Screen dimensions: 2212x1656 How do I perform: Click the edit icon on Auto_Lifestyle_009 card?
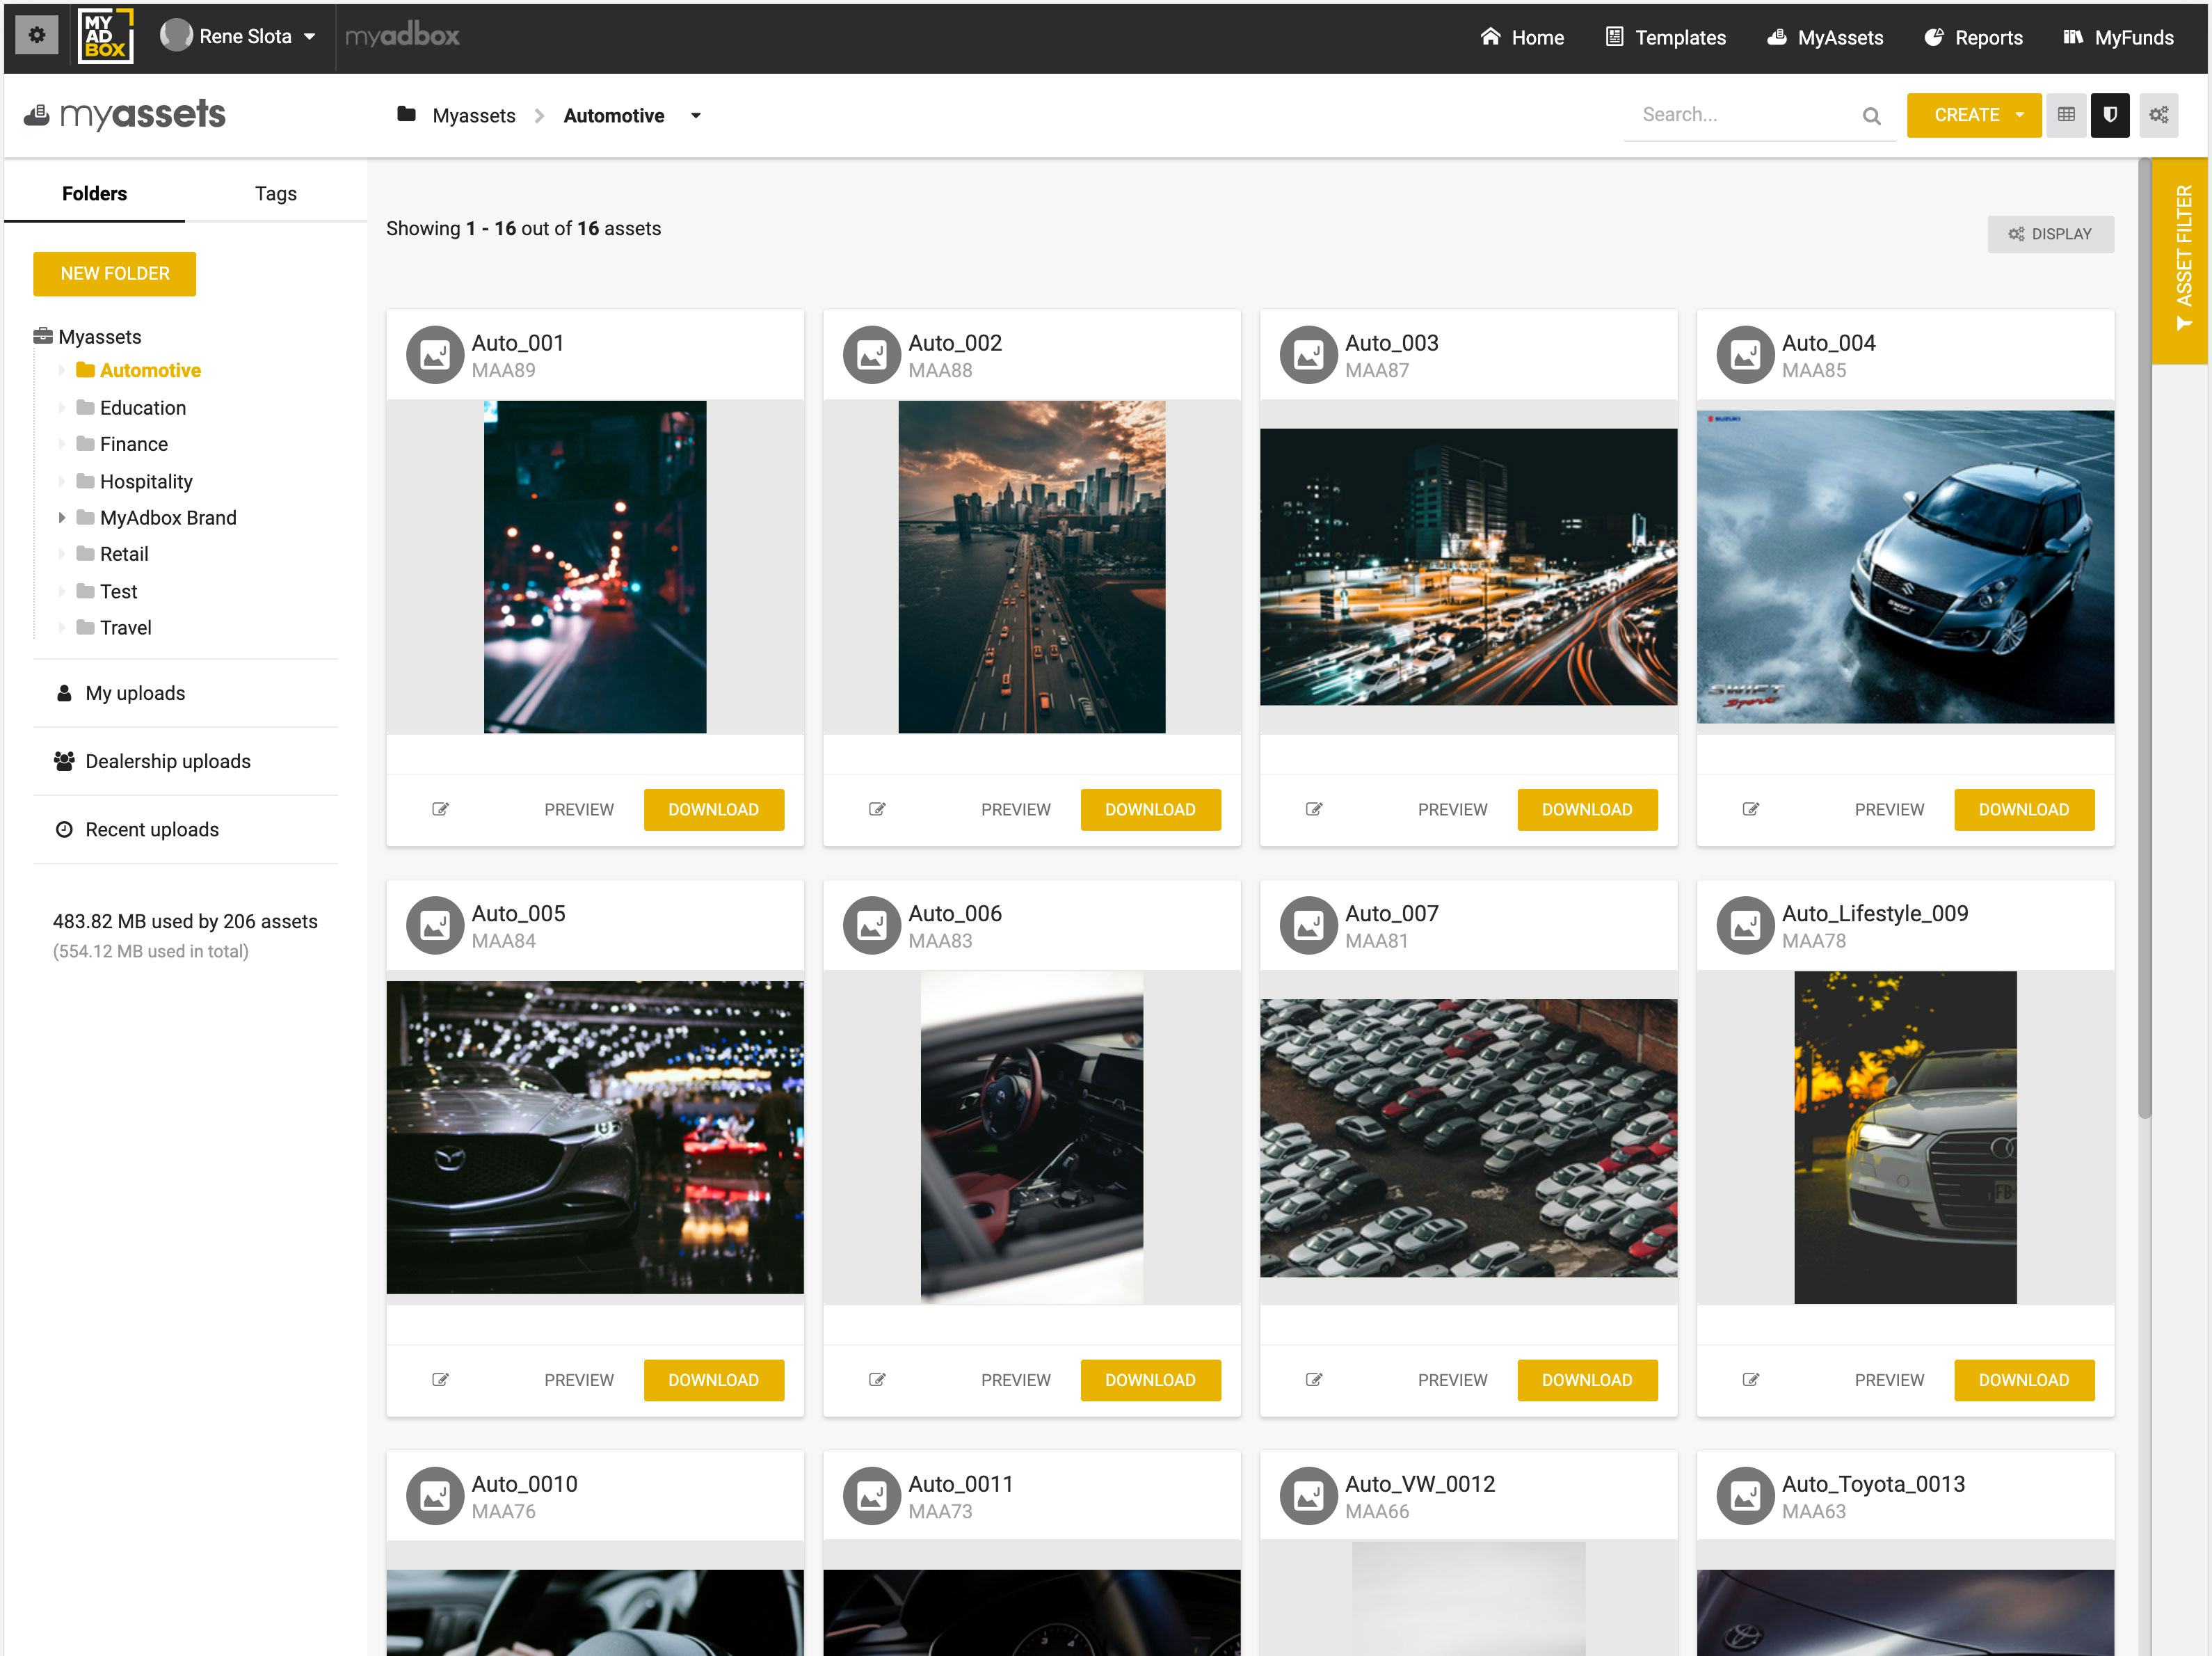pyautogui.click(x=1751, y=1380)
